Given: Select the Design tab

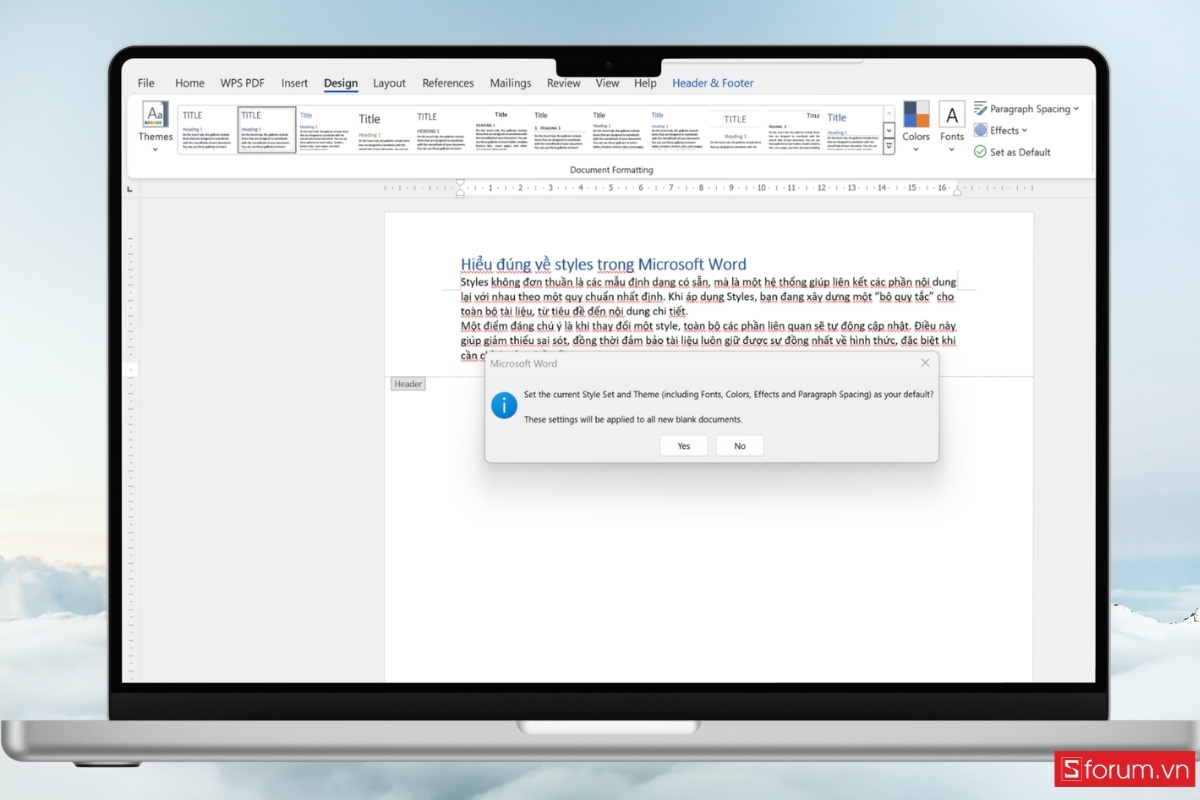Looking at the screenshot, I should coord(341,83).
